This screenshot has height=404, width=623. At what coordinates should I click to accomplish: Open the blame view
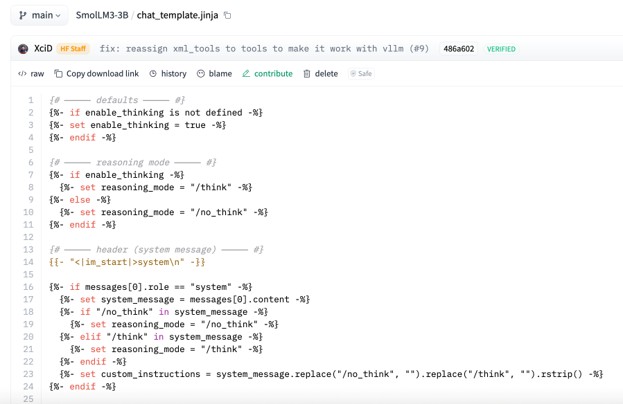click(x=214, y=74)
